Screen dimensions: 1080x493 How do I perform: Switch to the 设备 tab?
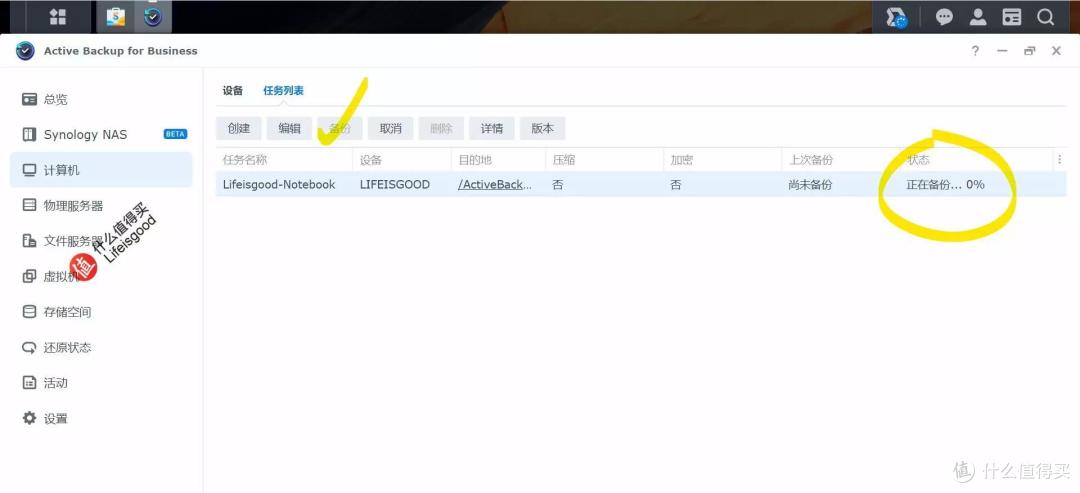point(233,91)
